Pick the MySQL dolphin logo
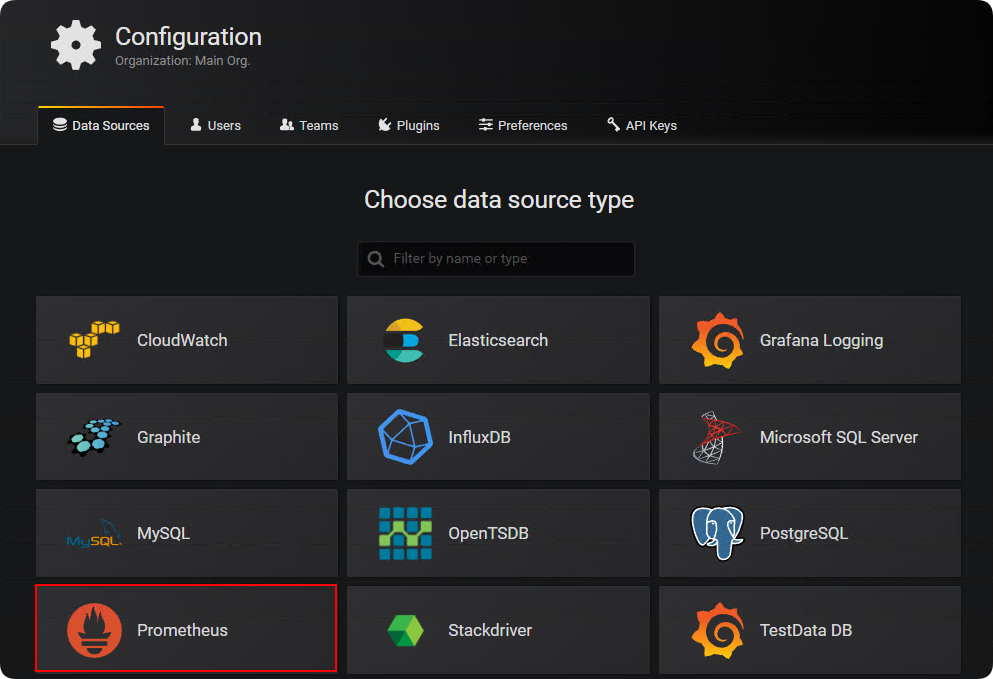The height and width of the screenshot is (679, 993). pyautogui.click(x=94, y=533)
